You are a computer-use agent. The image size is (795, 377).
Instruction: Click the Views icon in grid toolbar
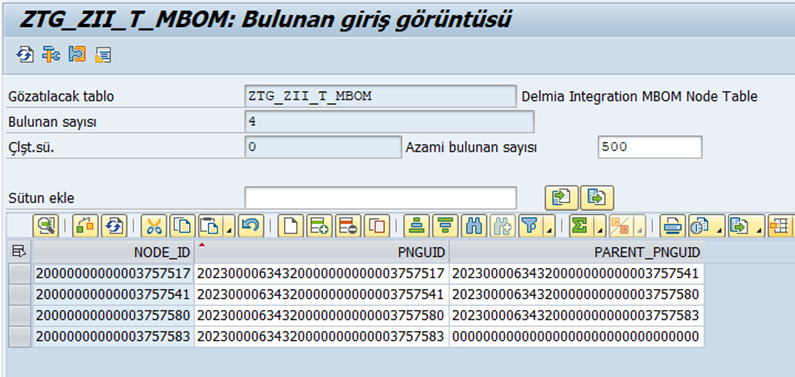point(701,227)
